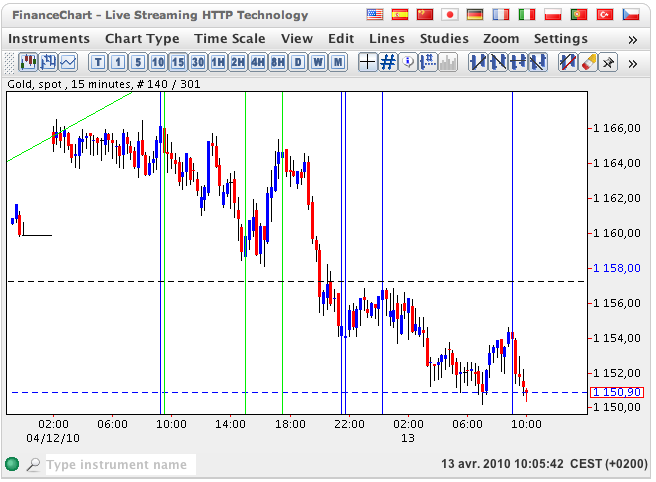
Task: Click the crossed-out line delete icon
Action: pyautogui.click(x=567, y=62)
